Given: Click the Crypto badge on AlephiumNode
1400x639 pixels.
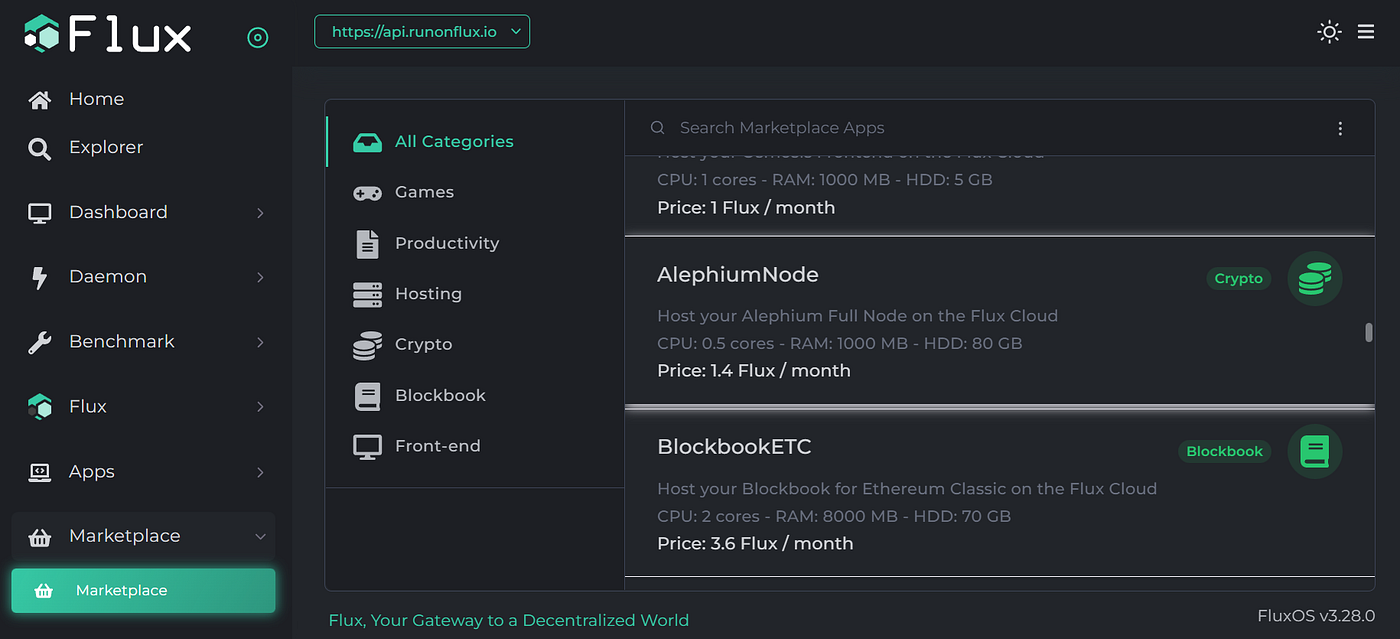Looking at the screenshot, I should coord(1238,279).
